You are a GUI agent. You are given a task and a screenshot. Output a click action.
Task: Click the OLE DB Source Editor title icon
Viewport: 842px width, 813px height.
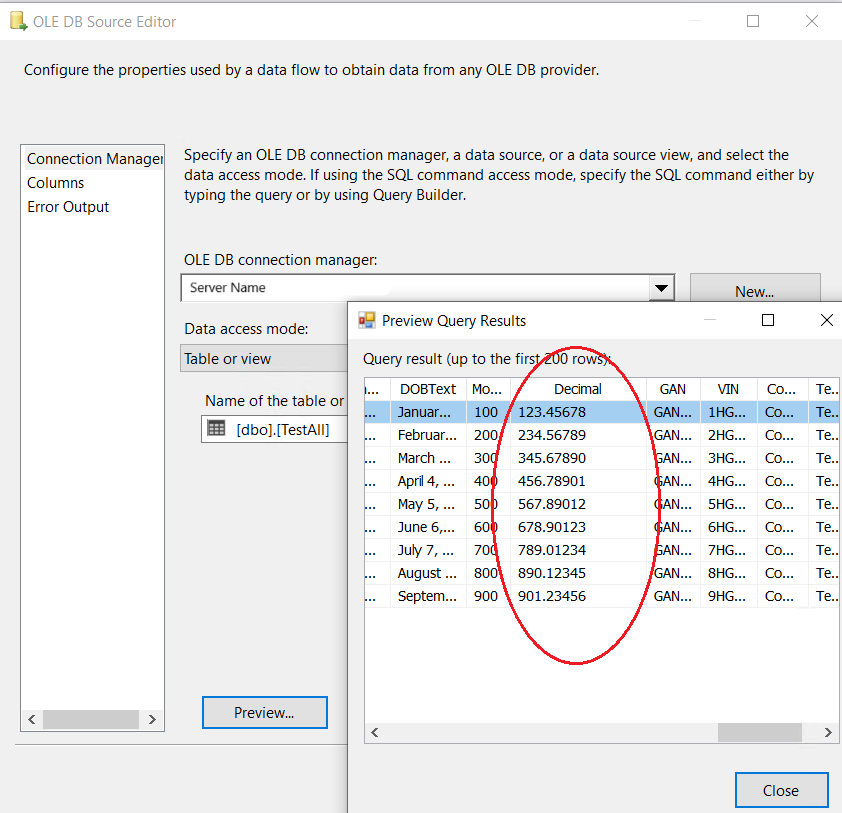point(17,21)
